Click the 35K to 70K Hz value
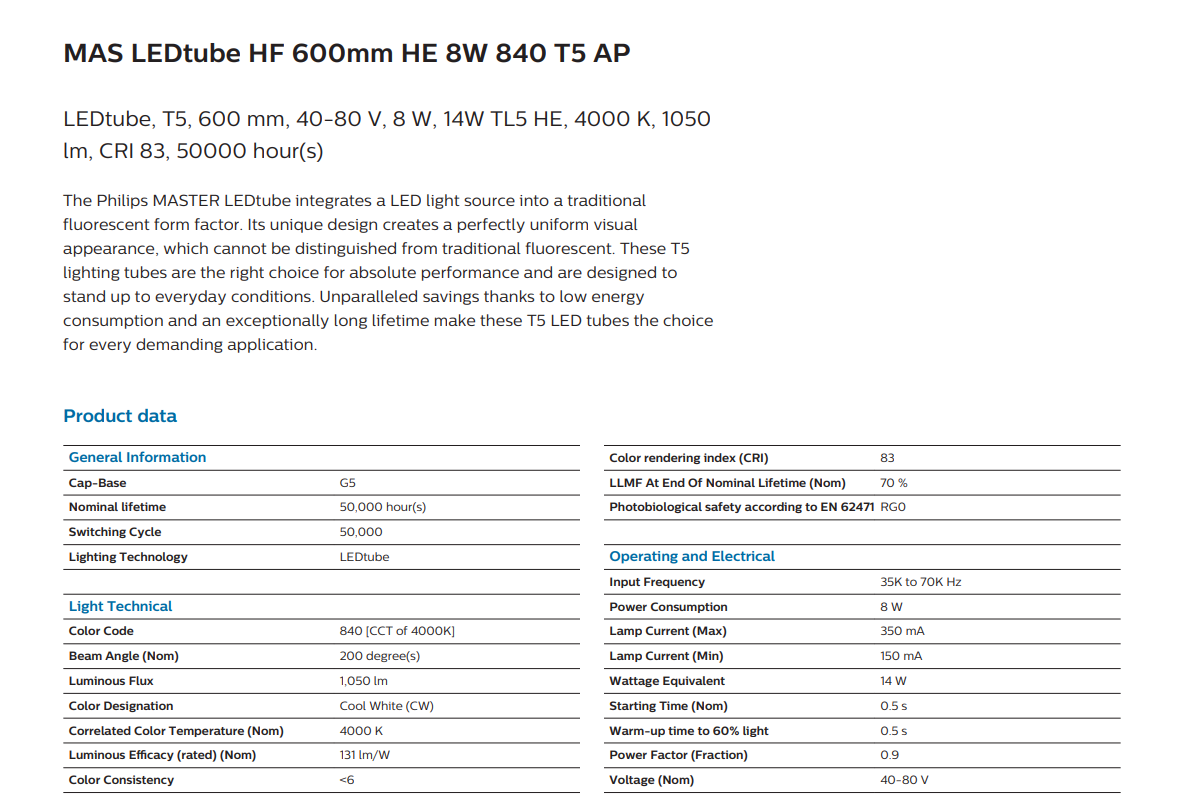 pyautogui.click(x=920, y=582)
